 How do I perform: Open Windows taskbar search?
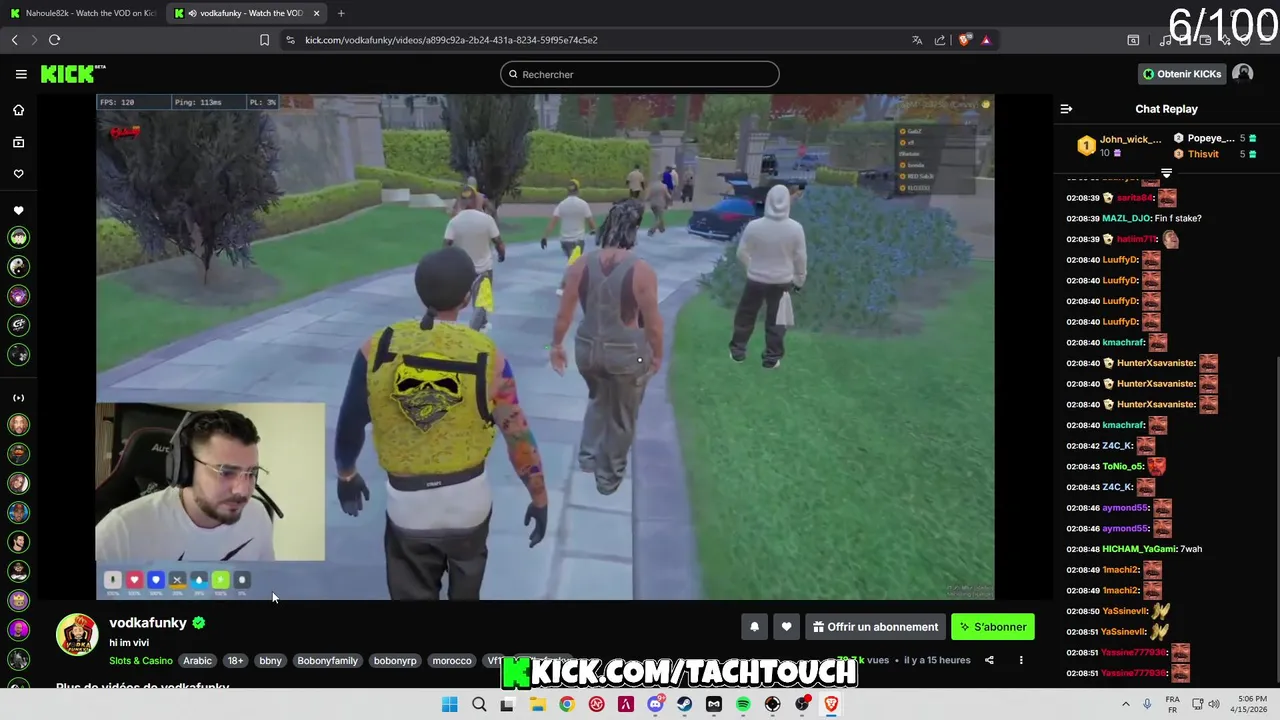(479, 704)
